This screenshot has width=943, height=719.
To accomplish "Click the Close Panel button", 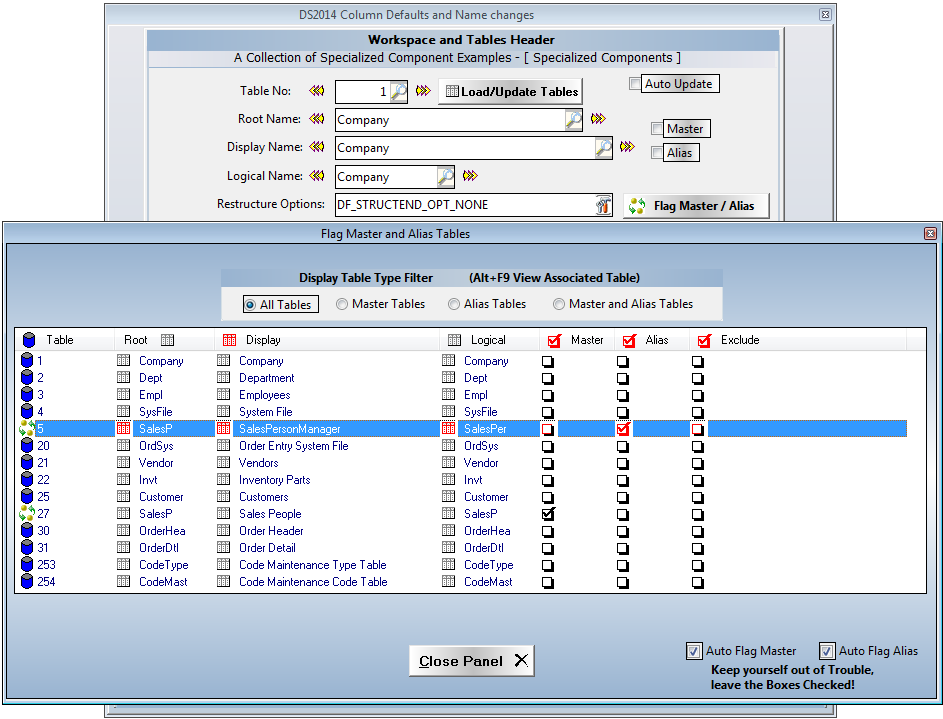I will (x=471, y=661).
